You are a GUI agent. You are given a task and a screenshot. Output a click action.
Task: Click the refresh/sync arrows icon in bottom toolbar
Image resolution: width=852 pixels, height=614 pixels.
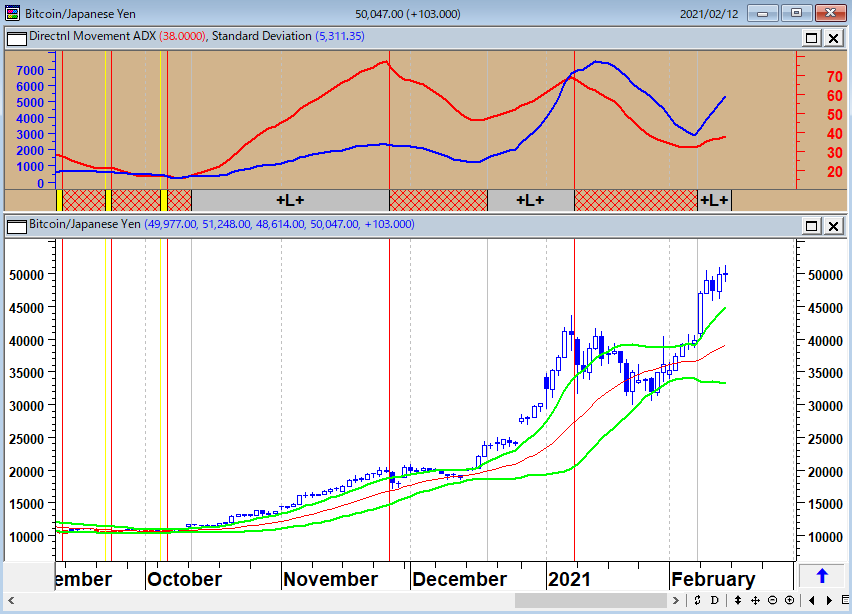coord(697,600)
